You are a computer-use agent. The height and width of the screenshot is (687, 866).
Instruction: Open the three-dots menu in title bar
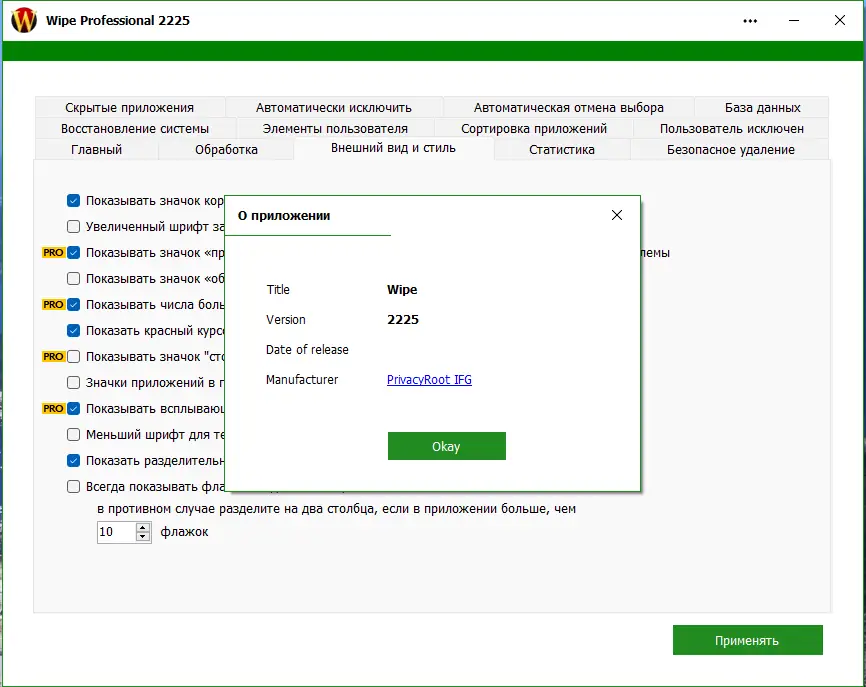pos(750,21)
